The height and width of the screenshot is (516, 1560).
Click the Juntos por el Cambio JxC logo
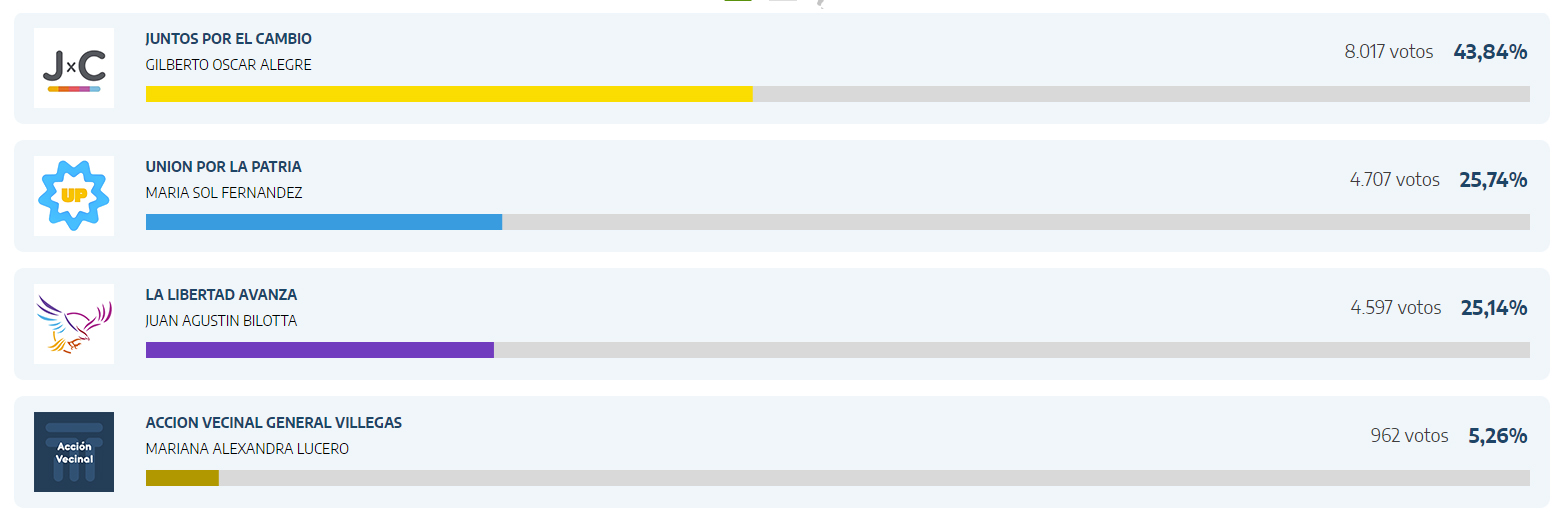click(x=74, y=68)
